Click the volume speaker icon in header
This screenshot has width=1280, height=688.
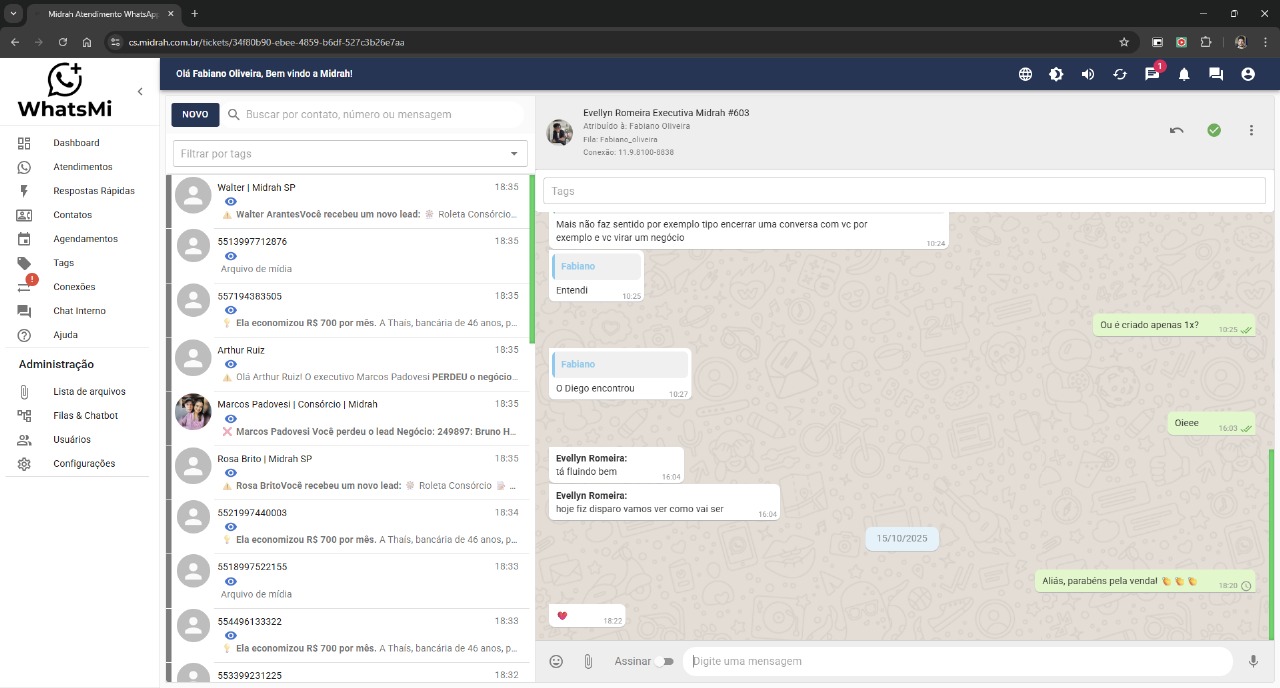(x=1088, y=74)
